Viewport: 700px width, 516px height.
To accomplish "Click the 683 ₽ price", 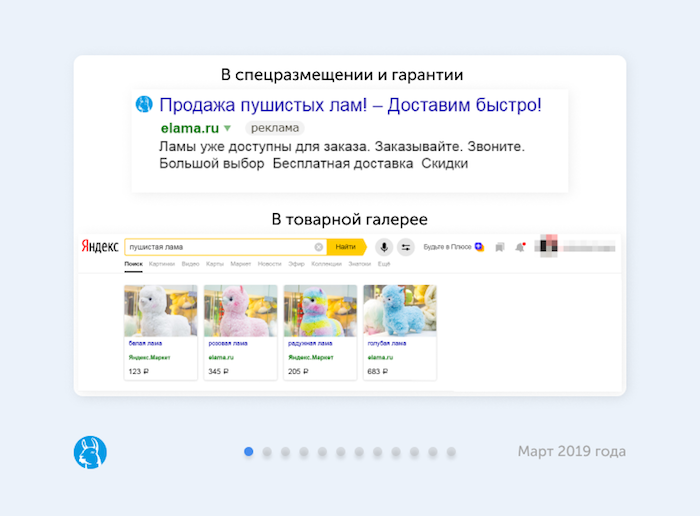I will pyautogui.click(x=378, y=371).
